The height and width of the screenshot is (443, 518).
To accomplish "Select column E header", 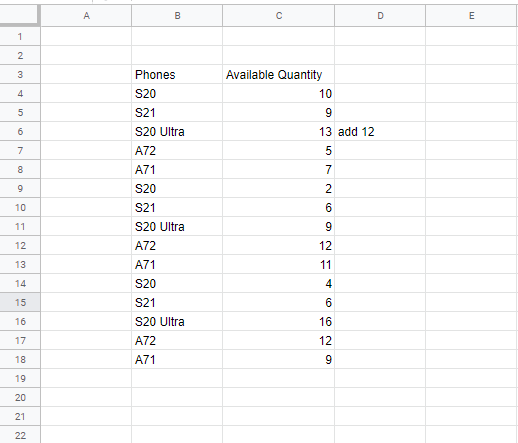I will click(x=471, y=16).
